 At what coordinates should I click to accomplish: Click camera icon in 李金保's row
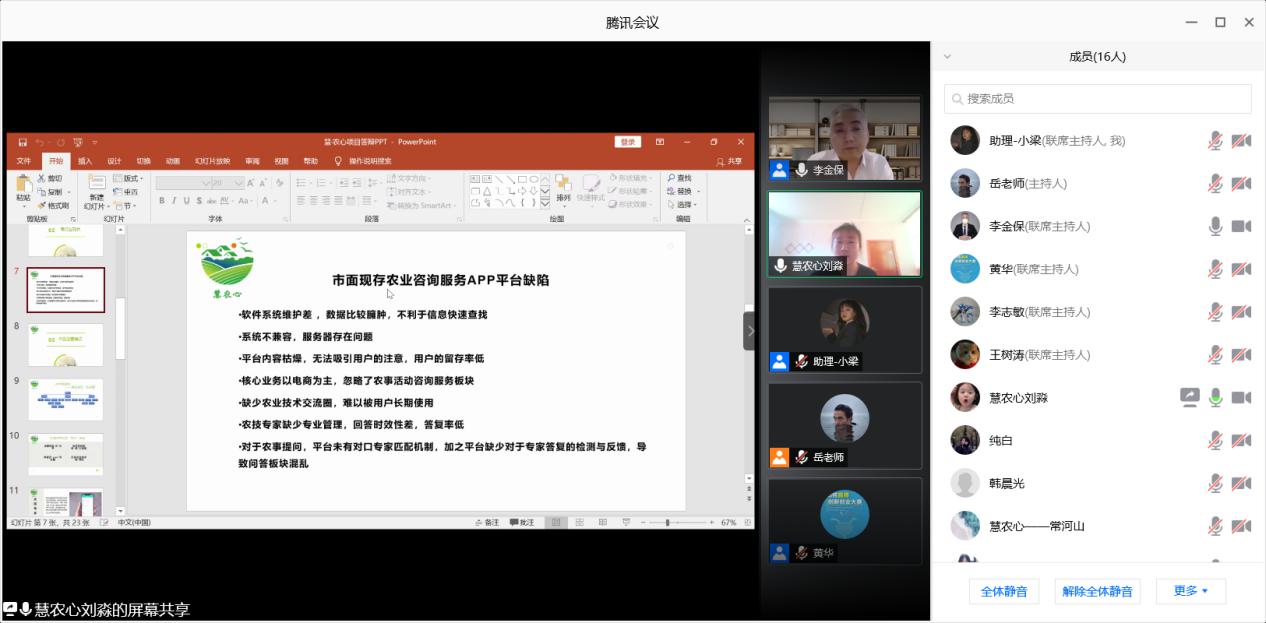[x=1241, y=227]
